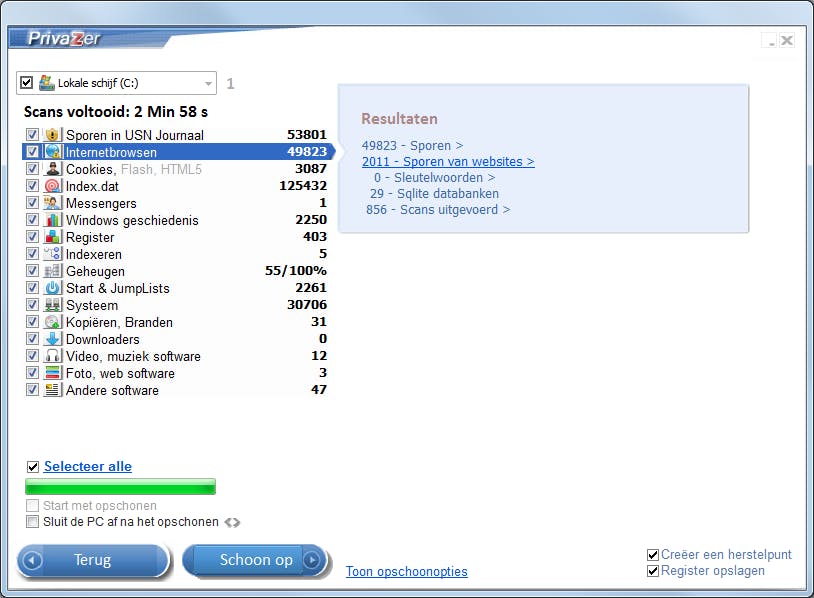This screenshot has width=814, height=598.
Task: Expand 0 - Sleutelwoorden results
Action: pyautogui.click(x=435, y=178)
